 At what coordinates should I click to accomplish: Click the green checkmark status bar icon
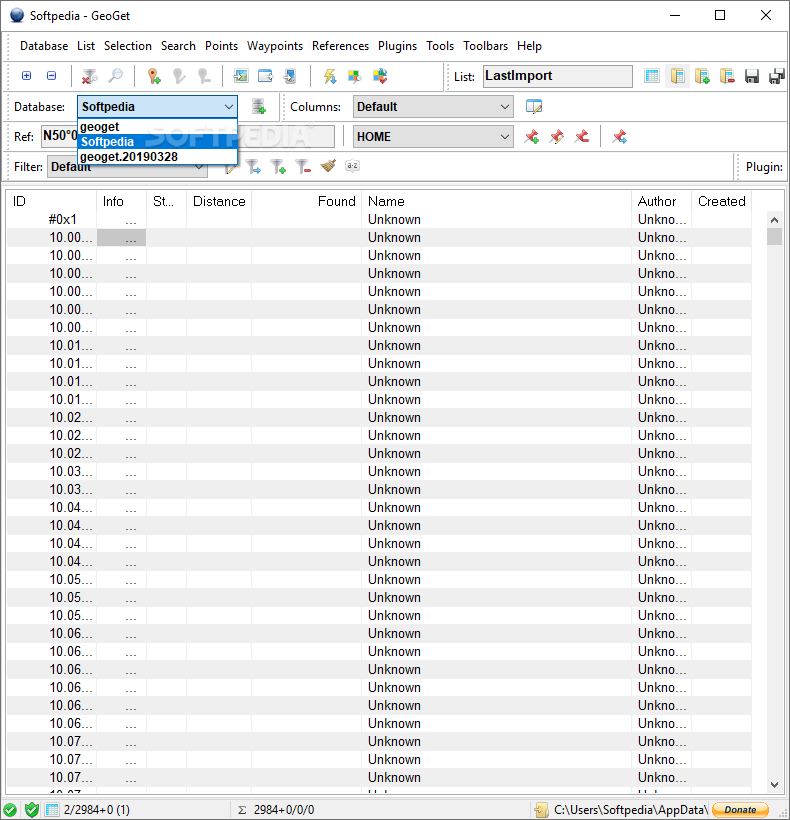pos(10,810)
